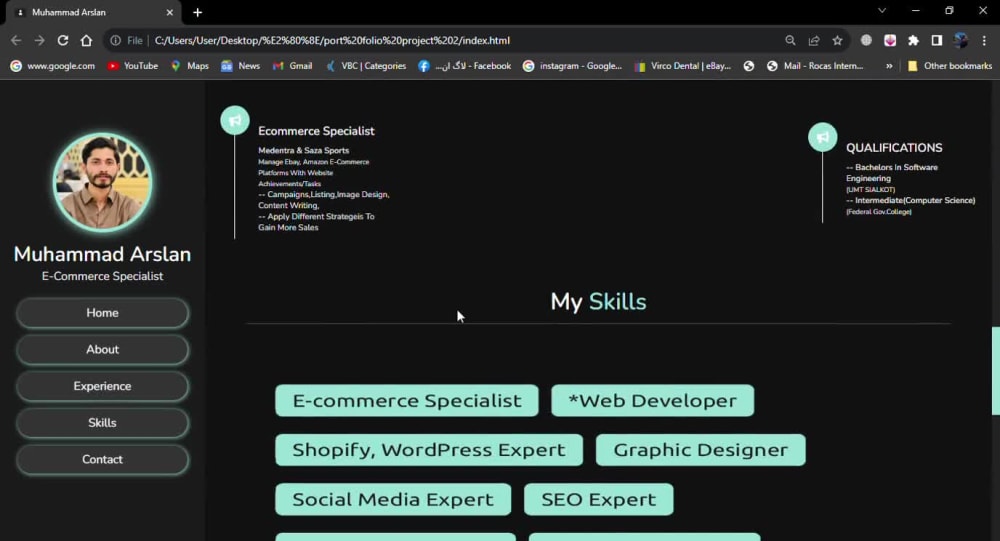Click the Muhammad Arslan name heading
This screenshot has width=1000, height=541.
pos(102,254)
